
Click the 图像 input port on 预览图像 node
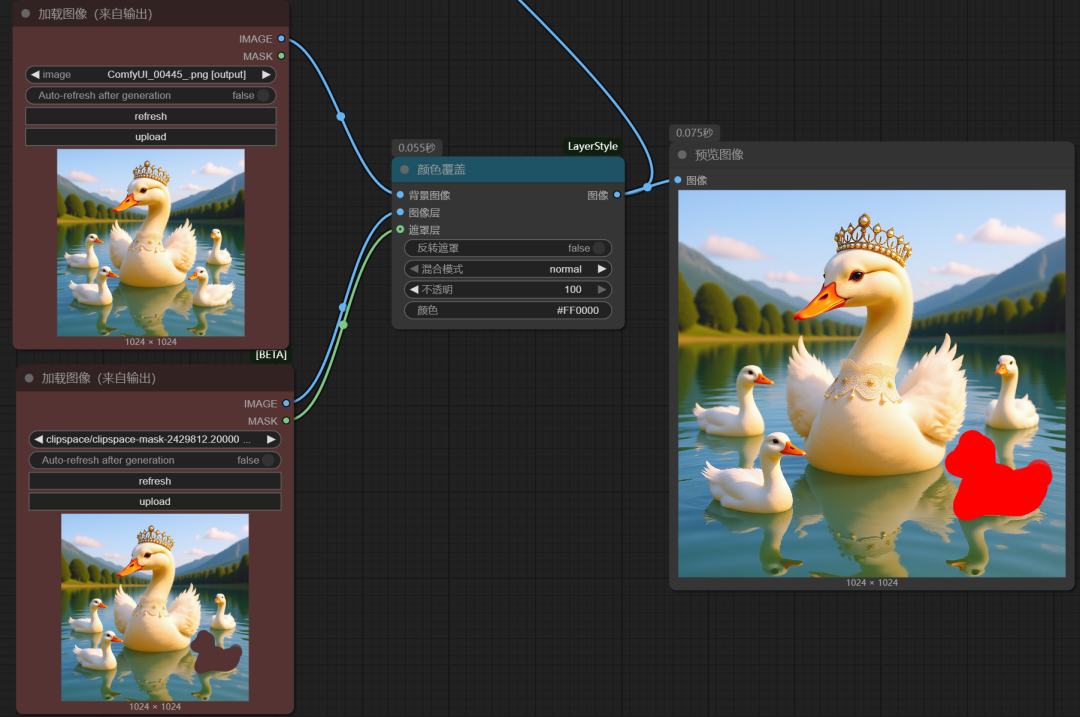click(678, 180)
